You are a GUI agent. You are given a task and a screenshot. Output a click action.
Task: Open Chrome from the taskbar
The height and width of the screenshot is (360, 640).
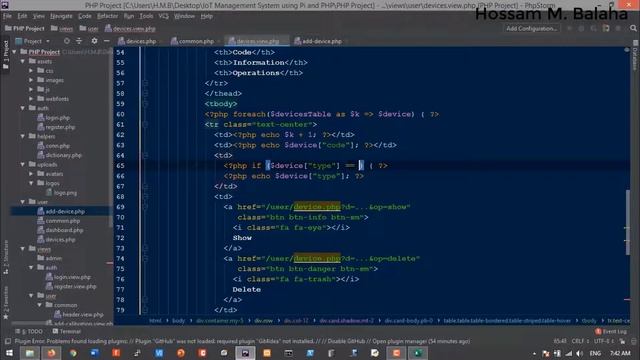pos(73,353)
